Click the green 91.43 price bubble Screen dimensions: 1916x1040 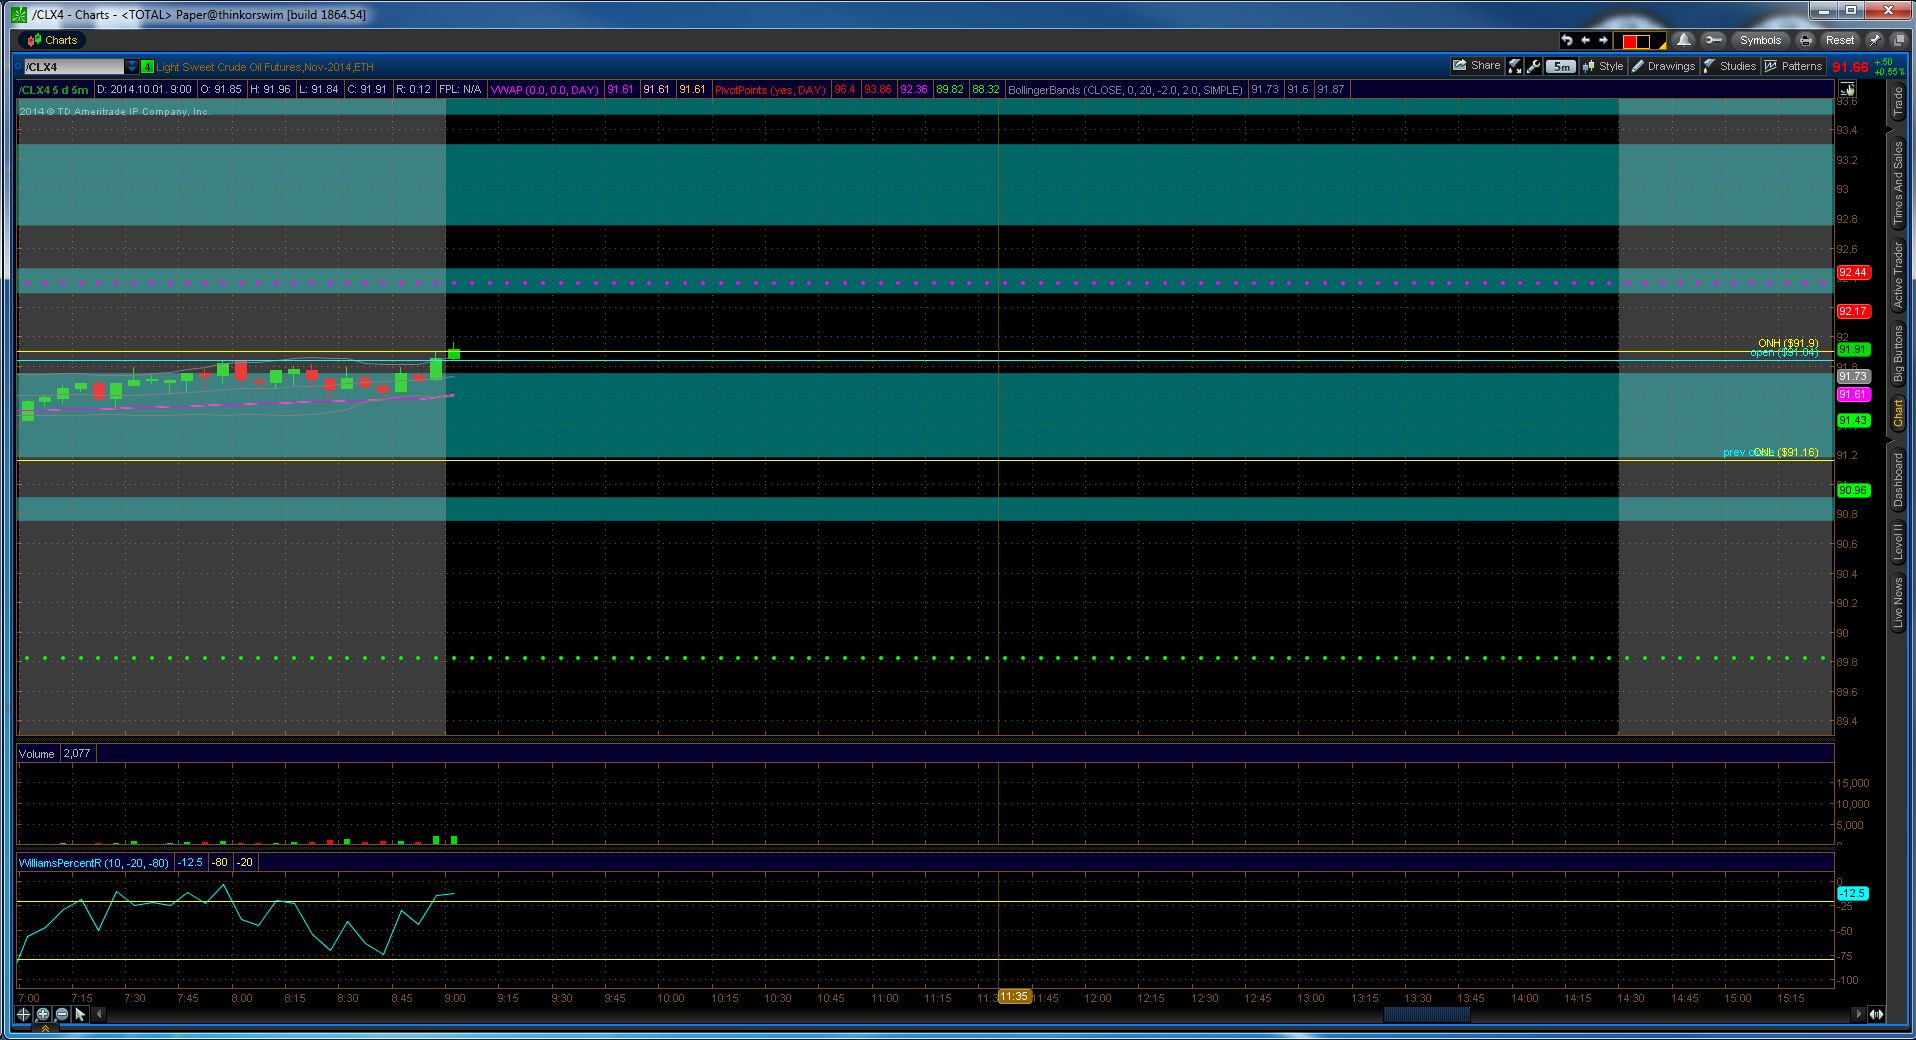pyautogui.click(x=1853, y=420)
